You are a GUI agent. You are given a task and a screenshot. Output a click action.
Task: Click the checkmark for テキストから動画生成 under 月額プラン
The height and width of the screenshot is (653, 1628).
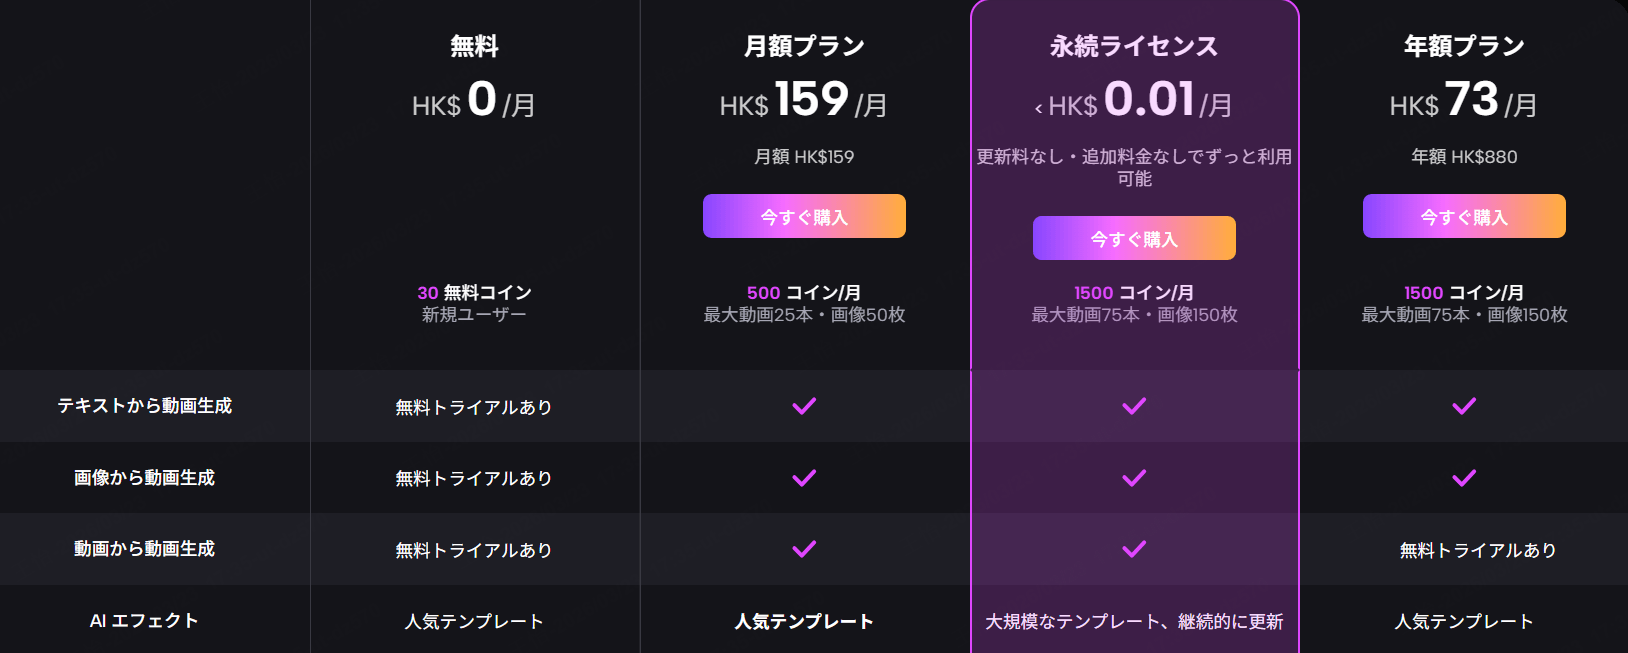[804, 406]
